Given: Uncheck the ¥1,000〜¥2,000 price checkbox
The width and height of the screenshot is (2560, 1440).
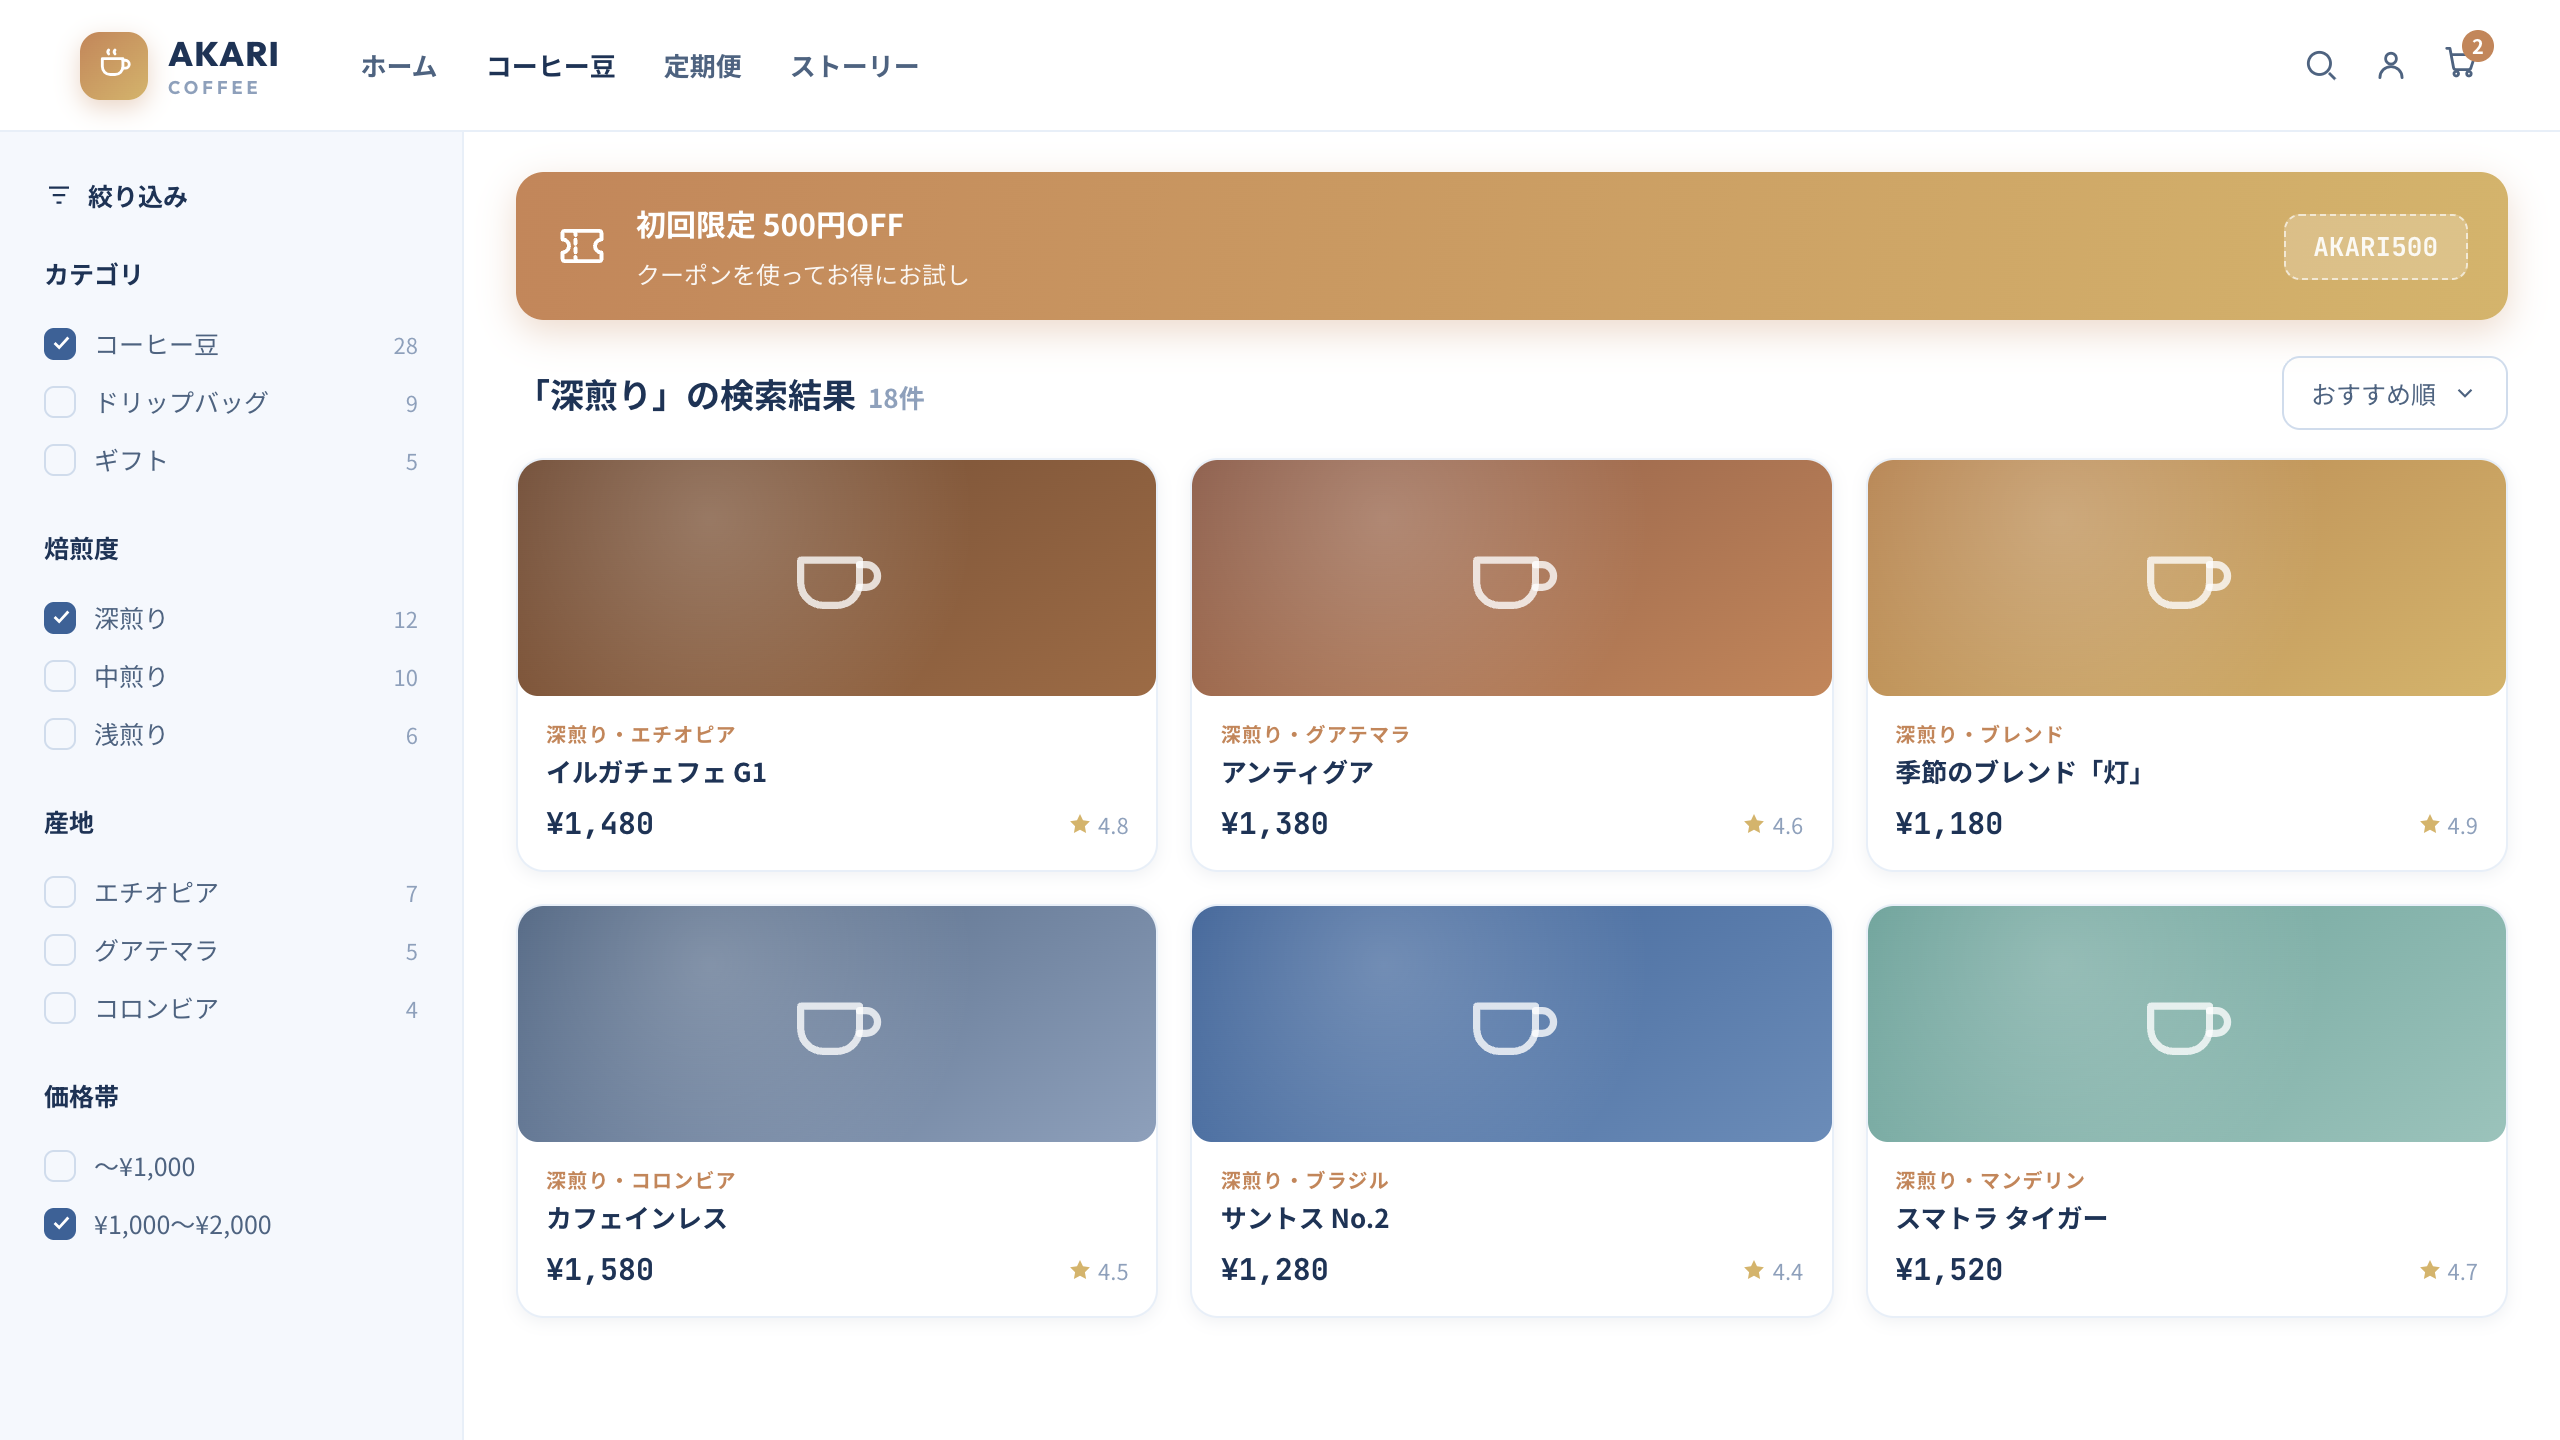Looking at the screenshot, I should pos(60,1224).
